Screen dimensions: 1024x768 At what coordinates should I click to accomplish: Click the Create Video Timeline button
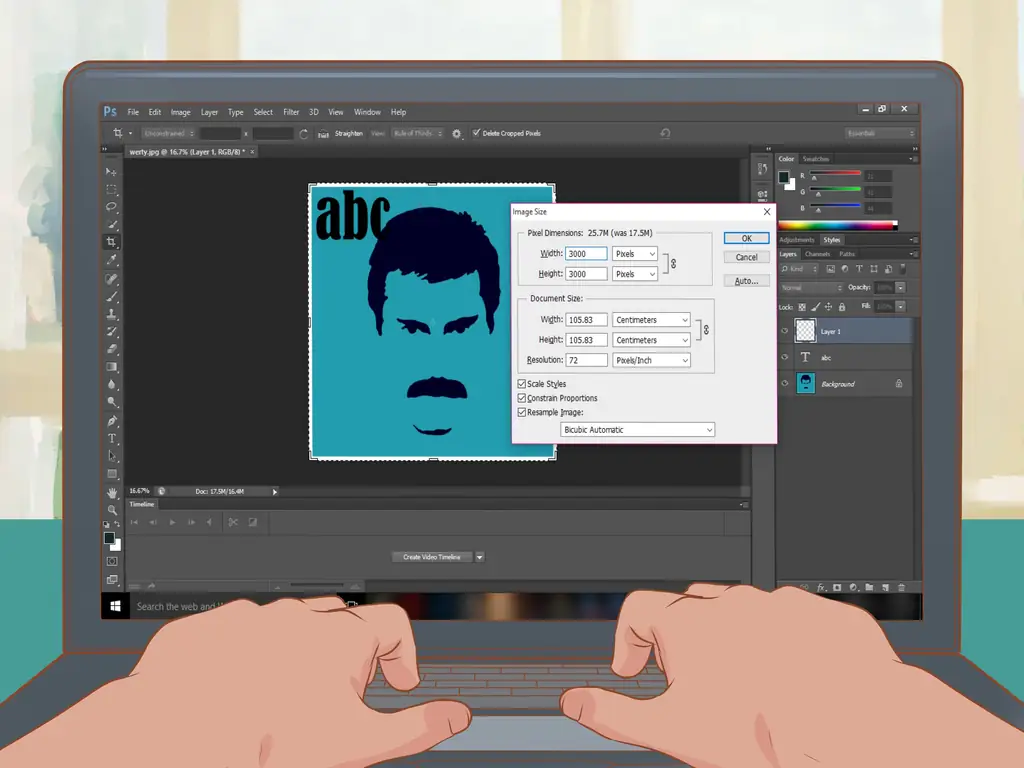(432, 557)
